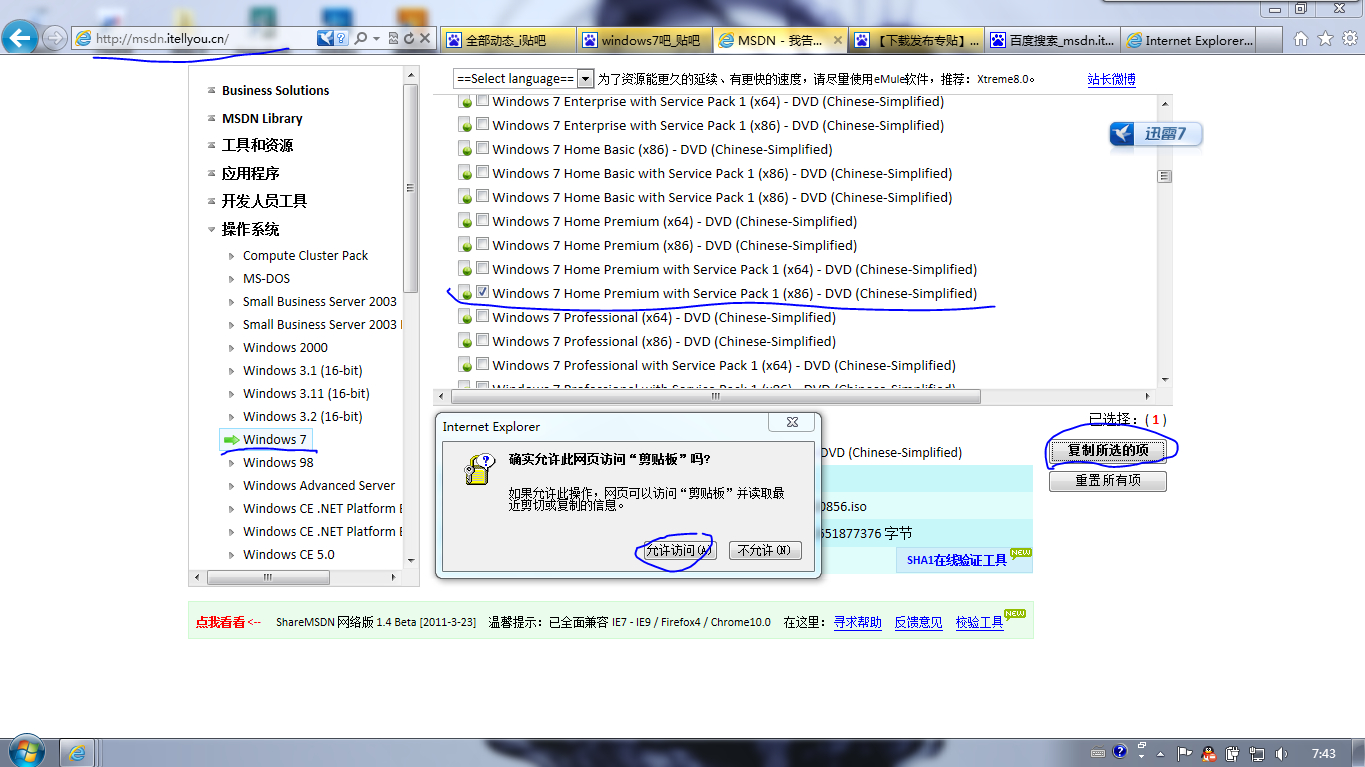Open the address bar search dropdown arrow
This screenshot has width=1365, height=767.
point(376,38)
